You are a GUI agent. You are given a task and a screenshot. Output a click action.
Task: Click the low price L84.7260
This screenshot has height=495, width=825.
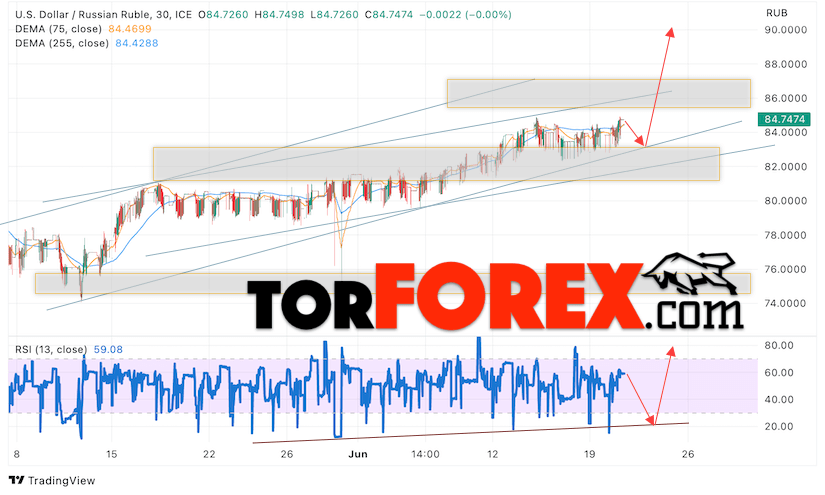click(335, 15)
